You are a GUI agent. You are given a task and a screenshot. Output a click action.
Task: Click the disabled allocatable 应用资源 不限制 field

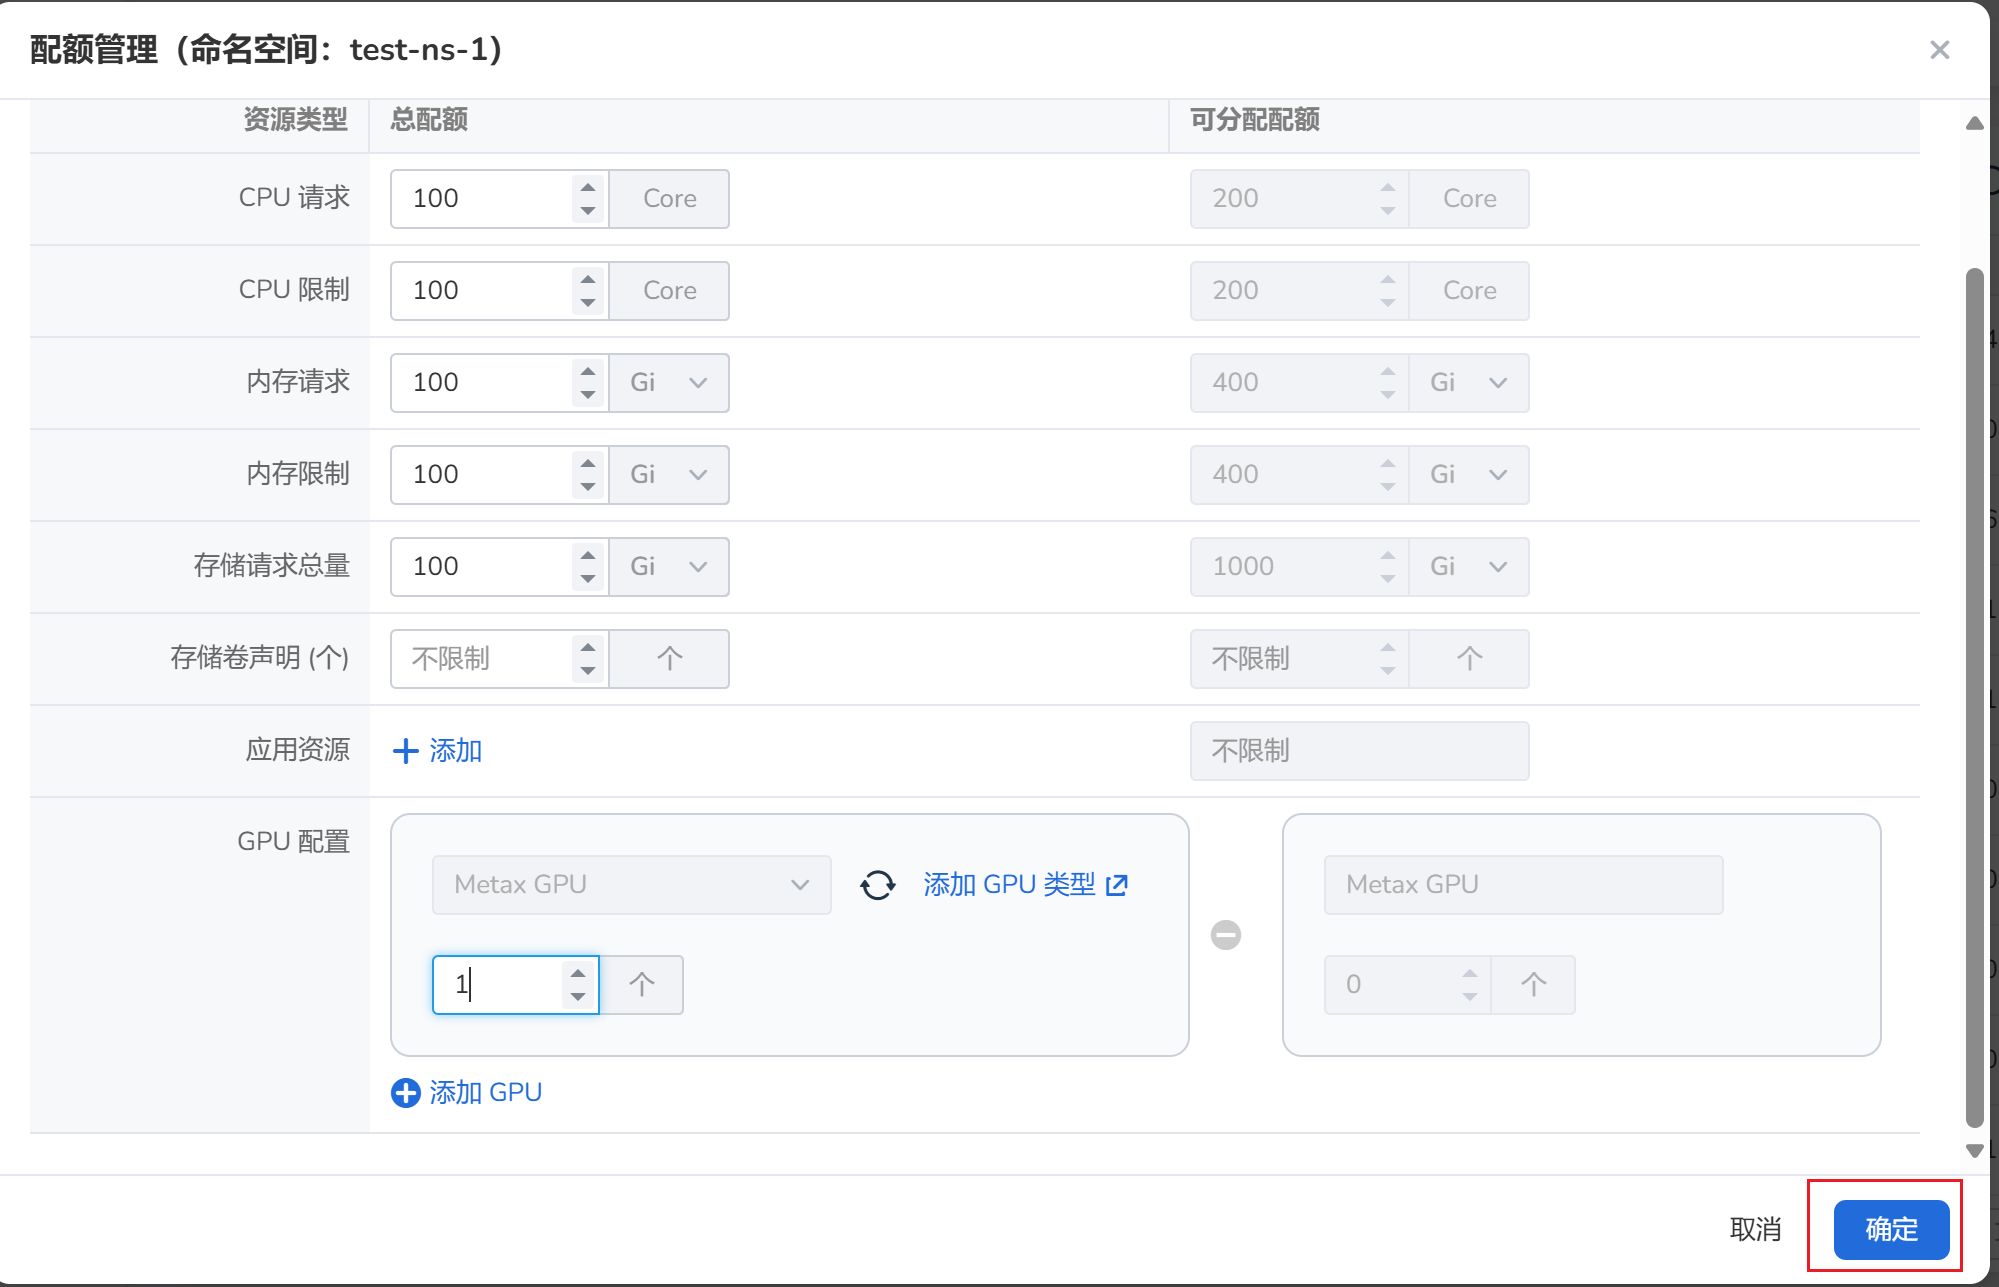click(x=1359, y=751)
